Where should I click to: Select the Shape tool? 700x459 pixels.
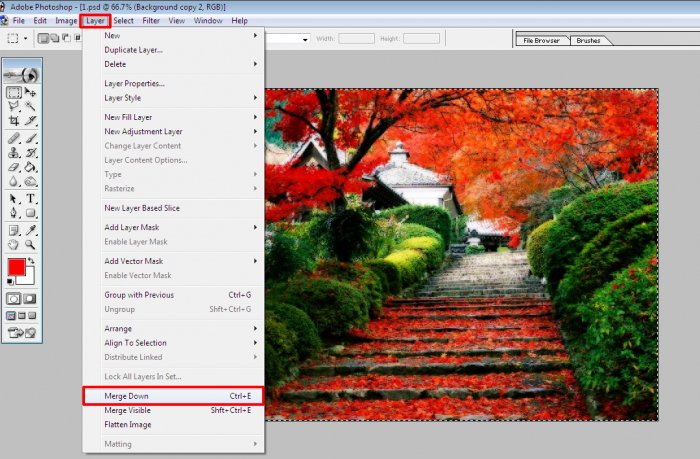[x=30, y=213]
